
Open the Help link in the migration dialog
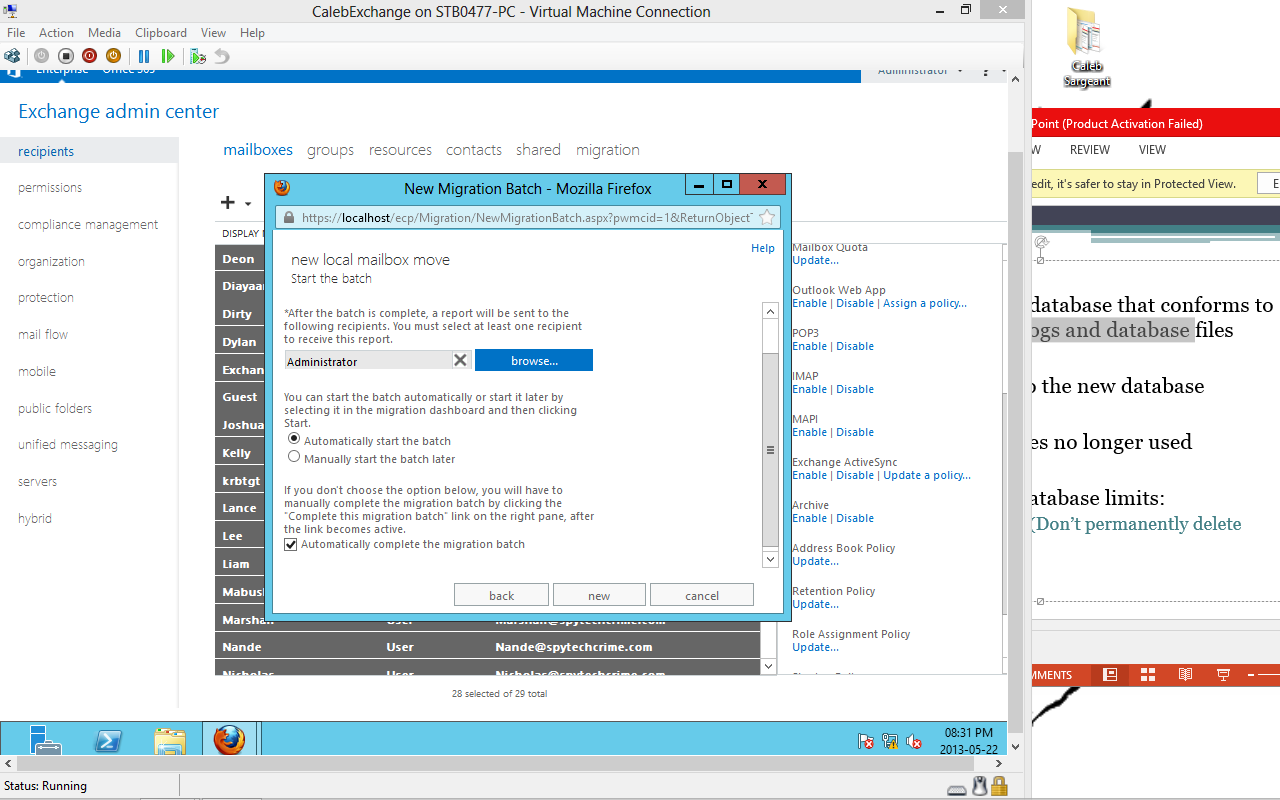(x=763, y=248)
